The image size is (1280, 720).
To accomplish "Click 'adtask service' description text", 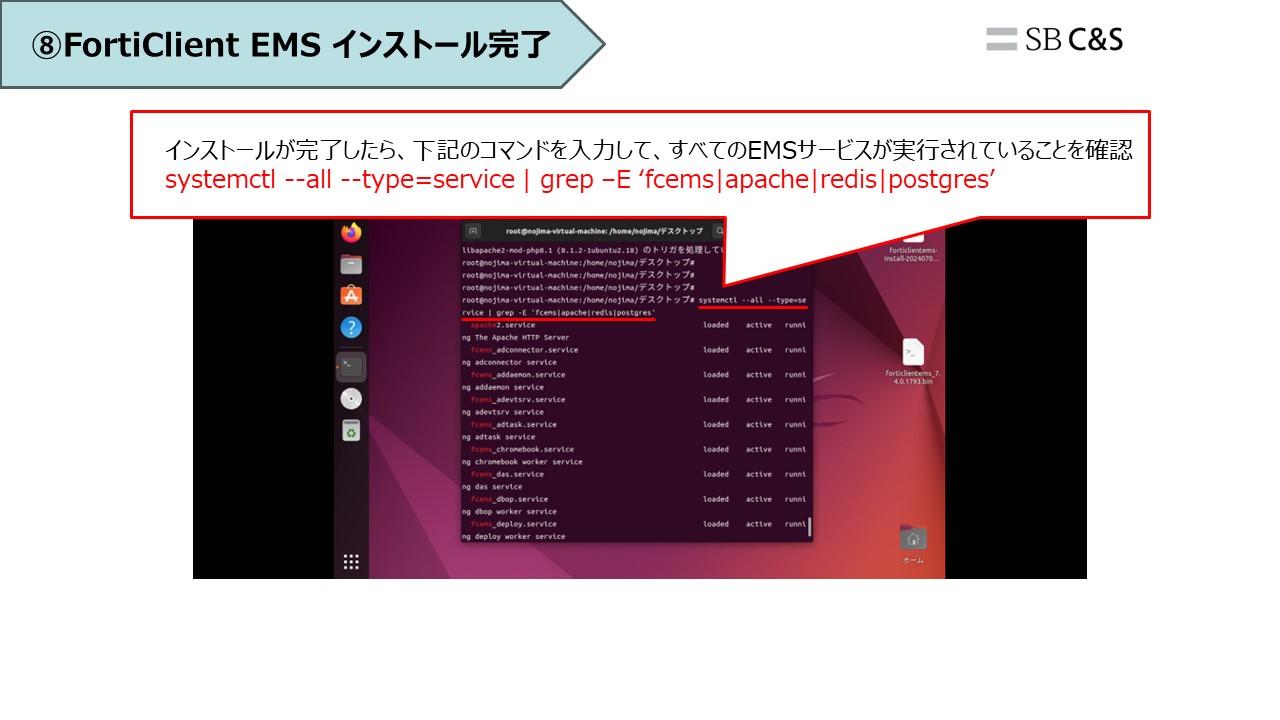I will point(505,438).
